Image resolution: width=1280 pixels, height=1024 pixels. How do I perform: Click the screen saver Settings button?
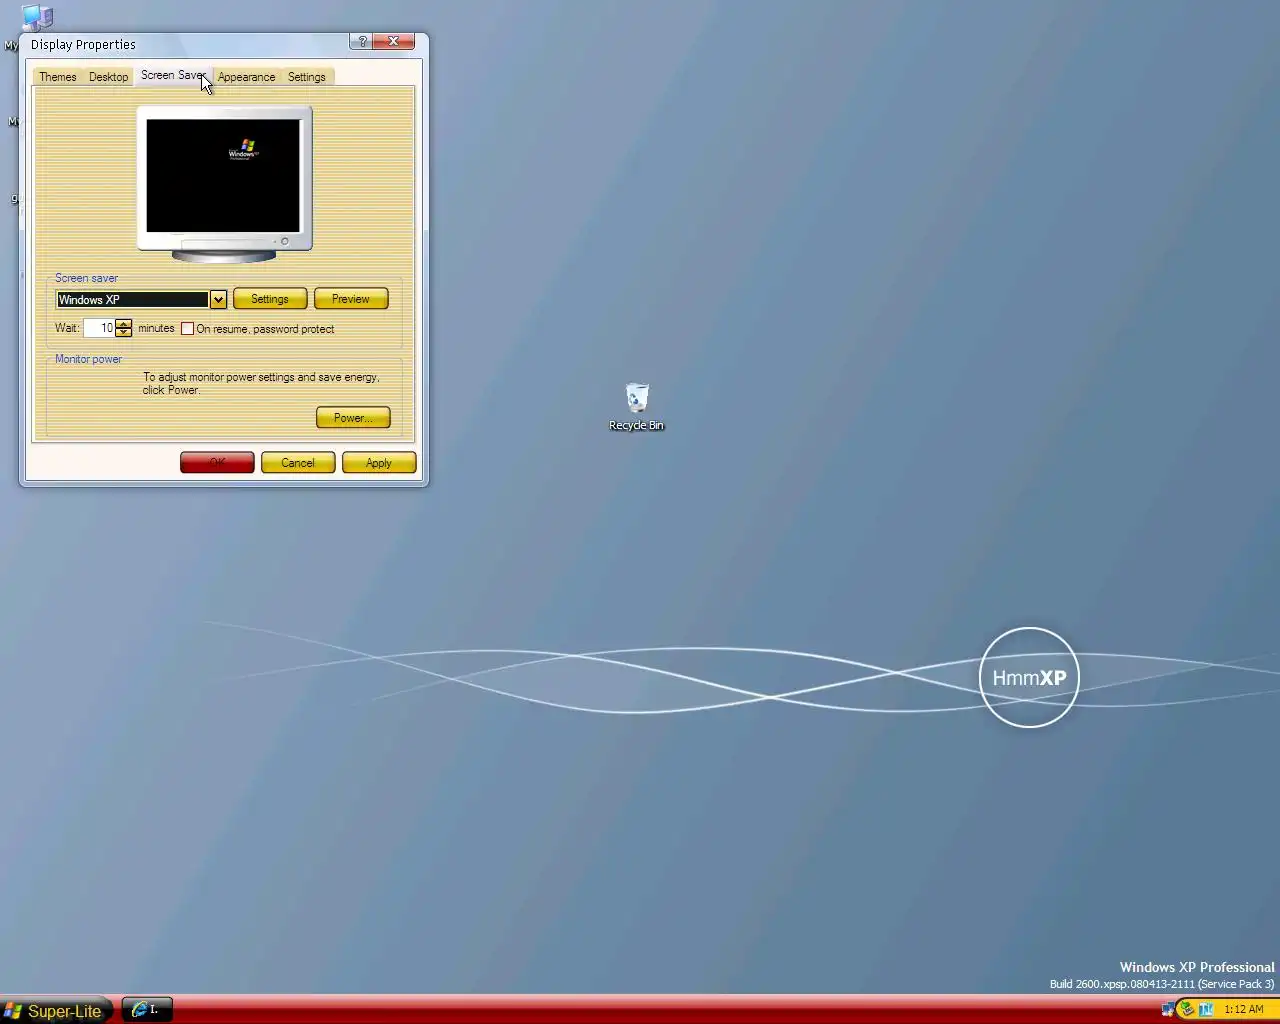click(x=270, y=299)
